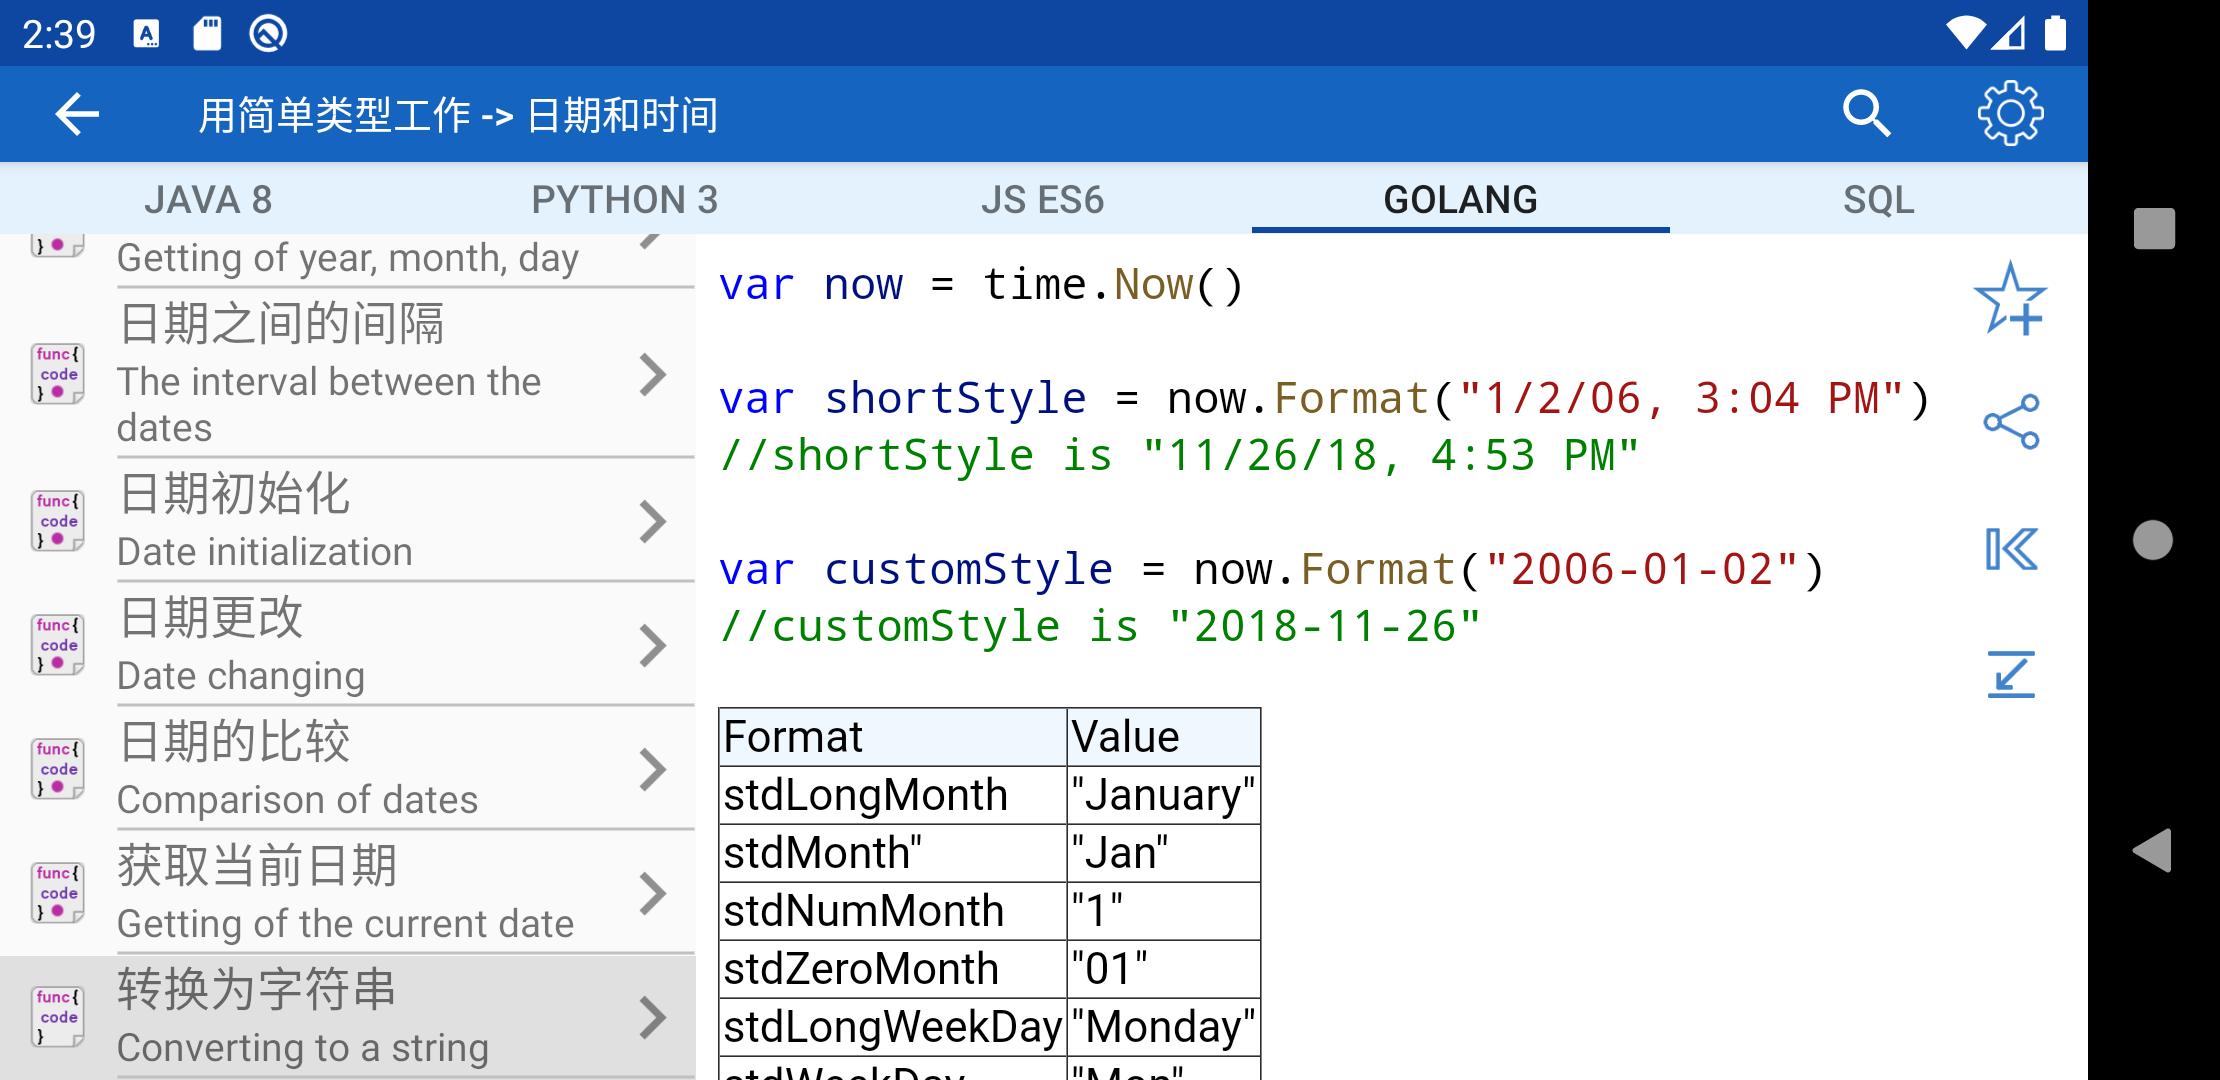Tap the collapse panel arrow icon
This screenshot has height=1080, width=2220.
pyautogui.click(x=2010, y=549)
